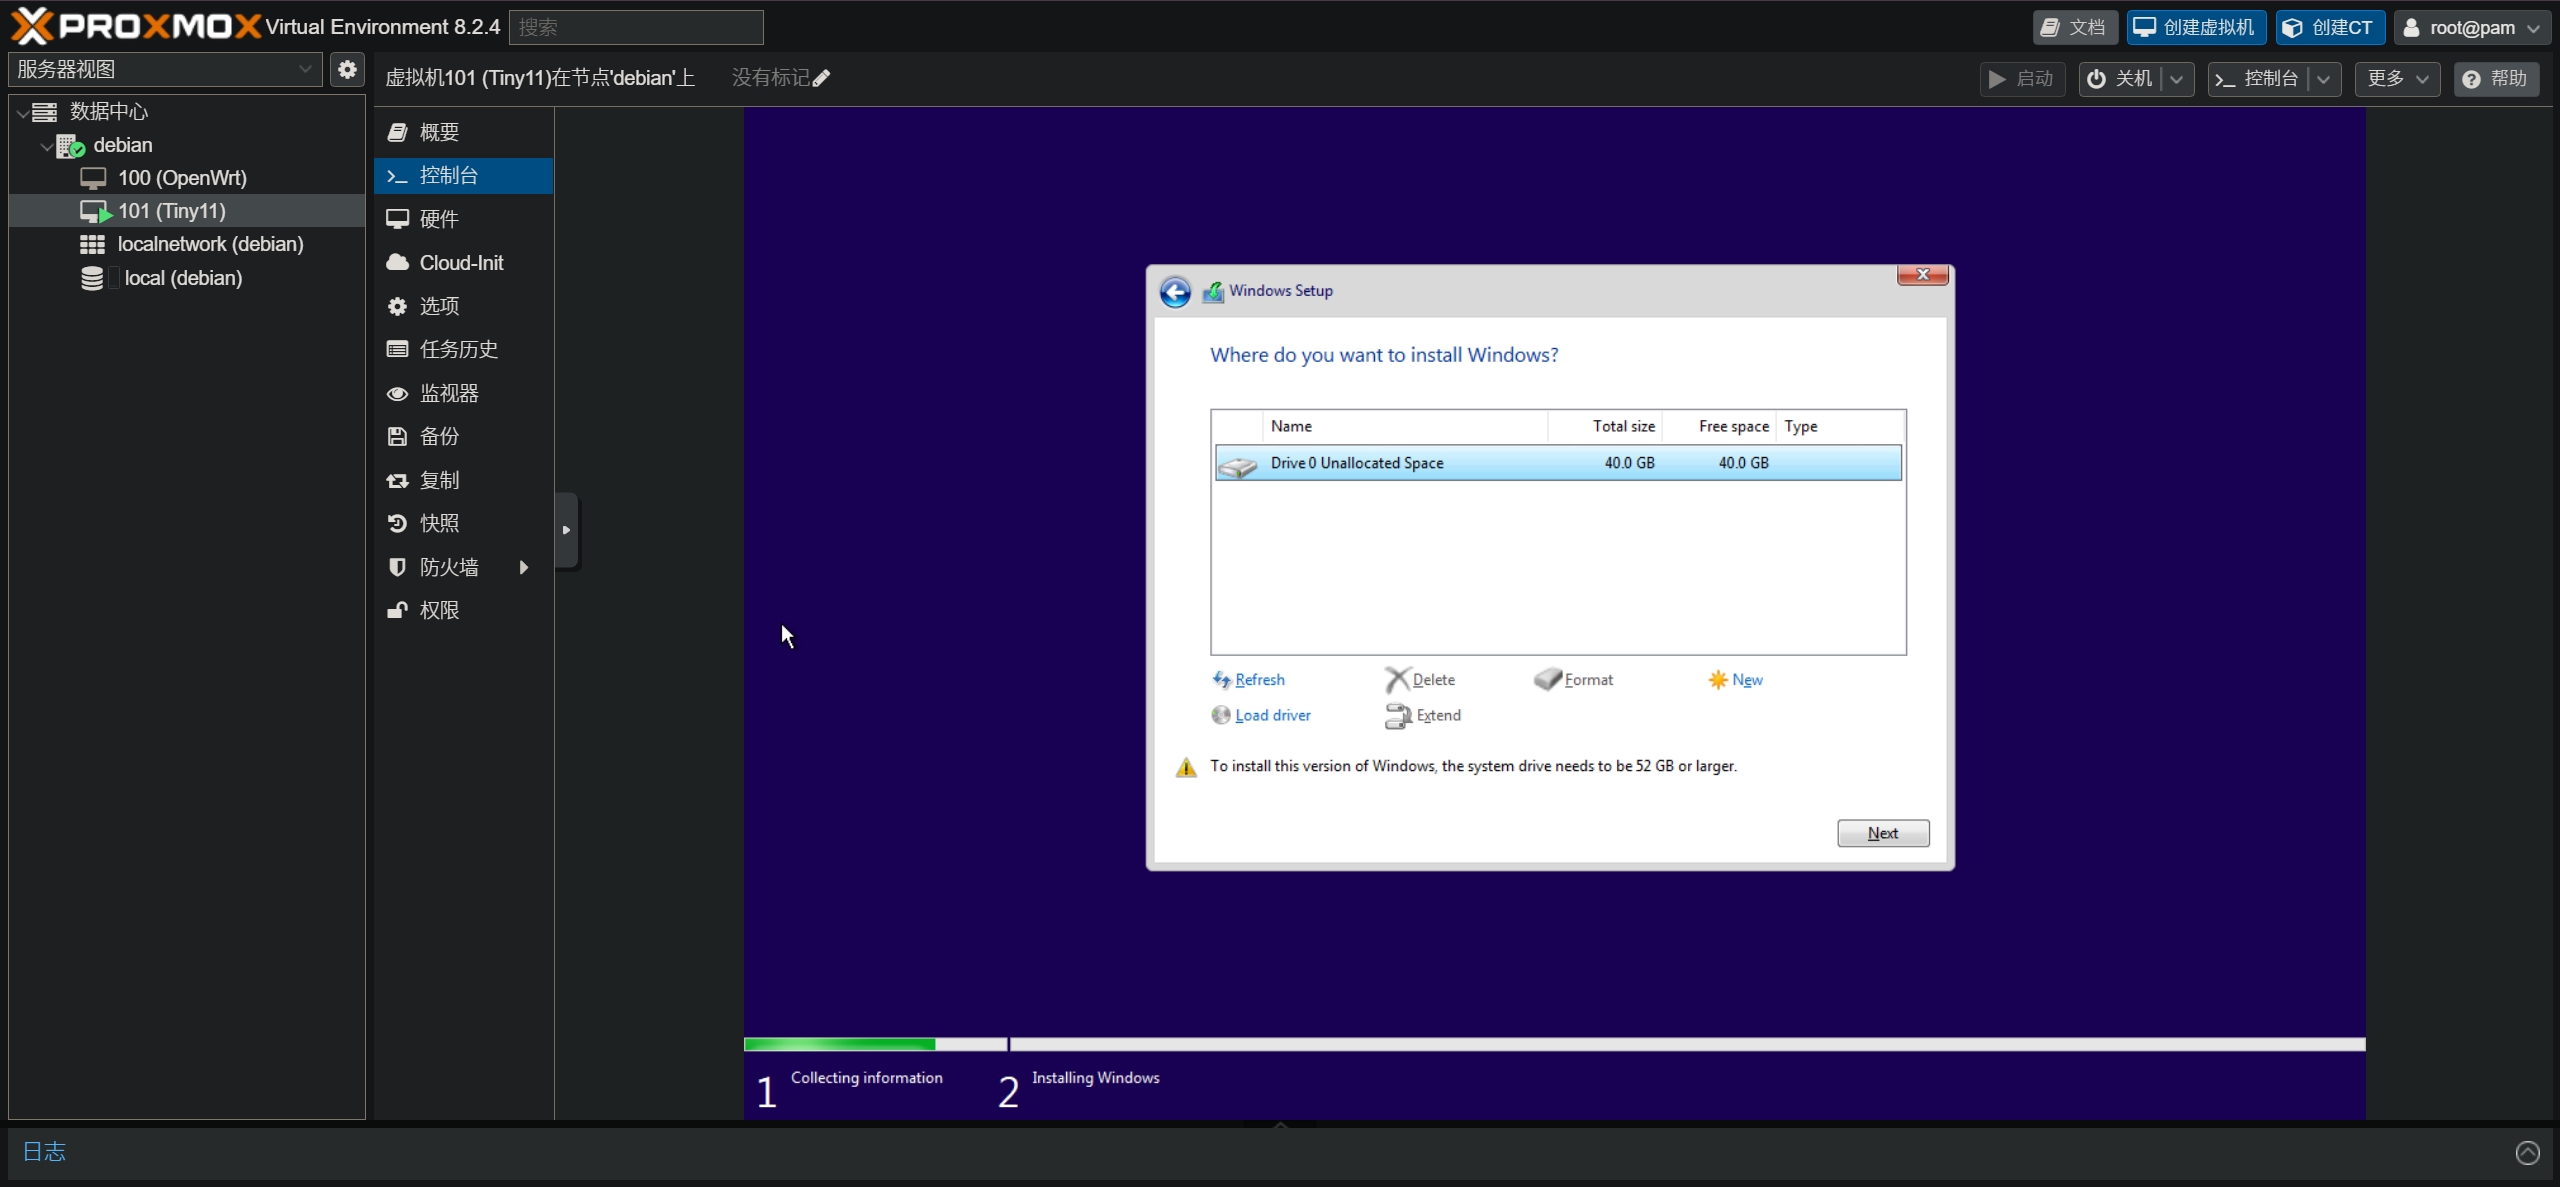This screenshot has height=1187, width=2560.
Task: Click the Total size column header
Action: (x=1605, y=426)
